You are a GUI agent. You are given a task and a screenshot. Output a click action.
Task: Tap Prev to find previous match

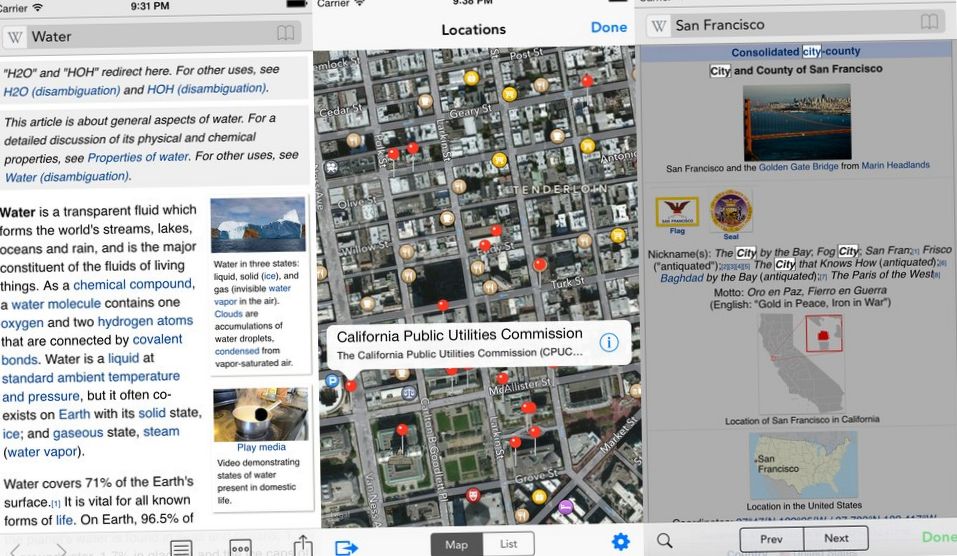tap(771, 539)
